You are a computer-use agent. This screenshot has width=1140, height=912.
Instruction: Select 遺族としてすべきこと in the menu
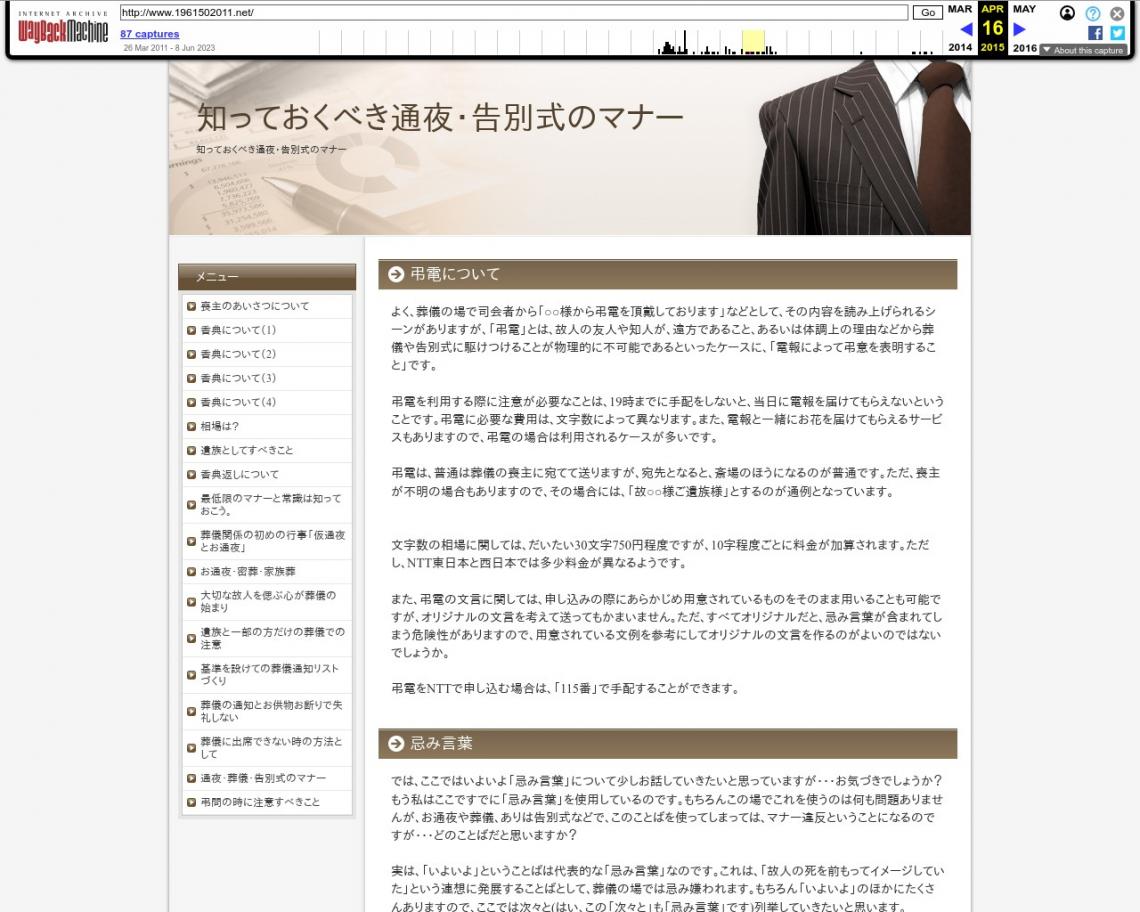click(x=246, y=450)
